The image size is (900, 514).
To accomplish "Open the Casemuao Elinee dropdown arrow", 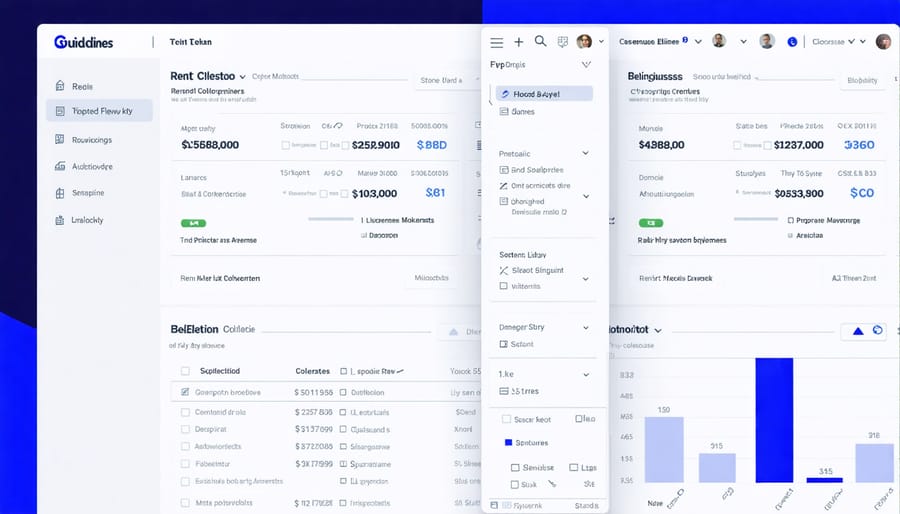I will (x=699, y=41).
